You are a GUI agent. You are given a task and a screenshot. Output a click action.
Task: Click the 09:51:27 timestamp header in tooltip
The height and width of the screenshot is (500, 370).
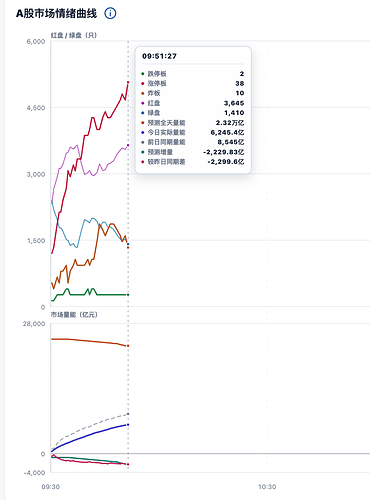[159, 56]
